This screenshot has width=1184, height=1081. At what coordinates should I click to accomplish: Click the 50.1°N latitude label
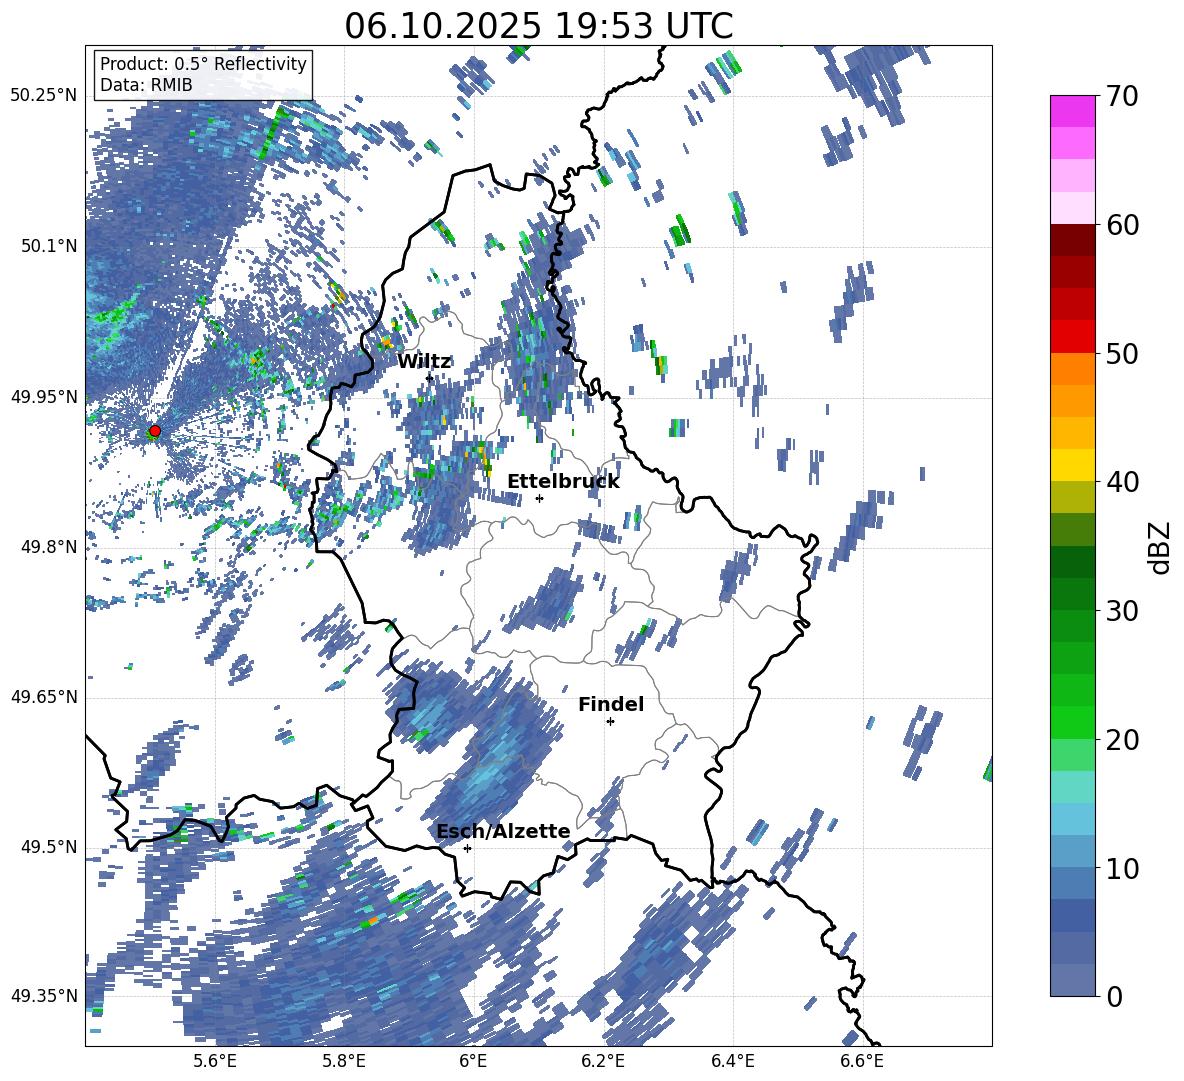point(48,246)
